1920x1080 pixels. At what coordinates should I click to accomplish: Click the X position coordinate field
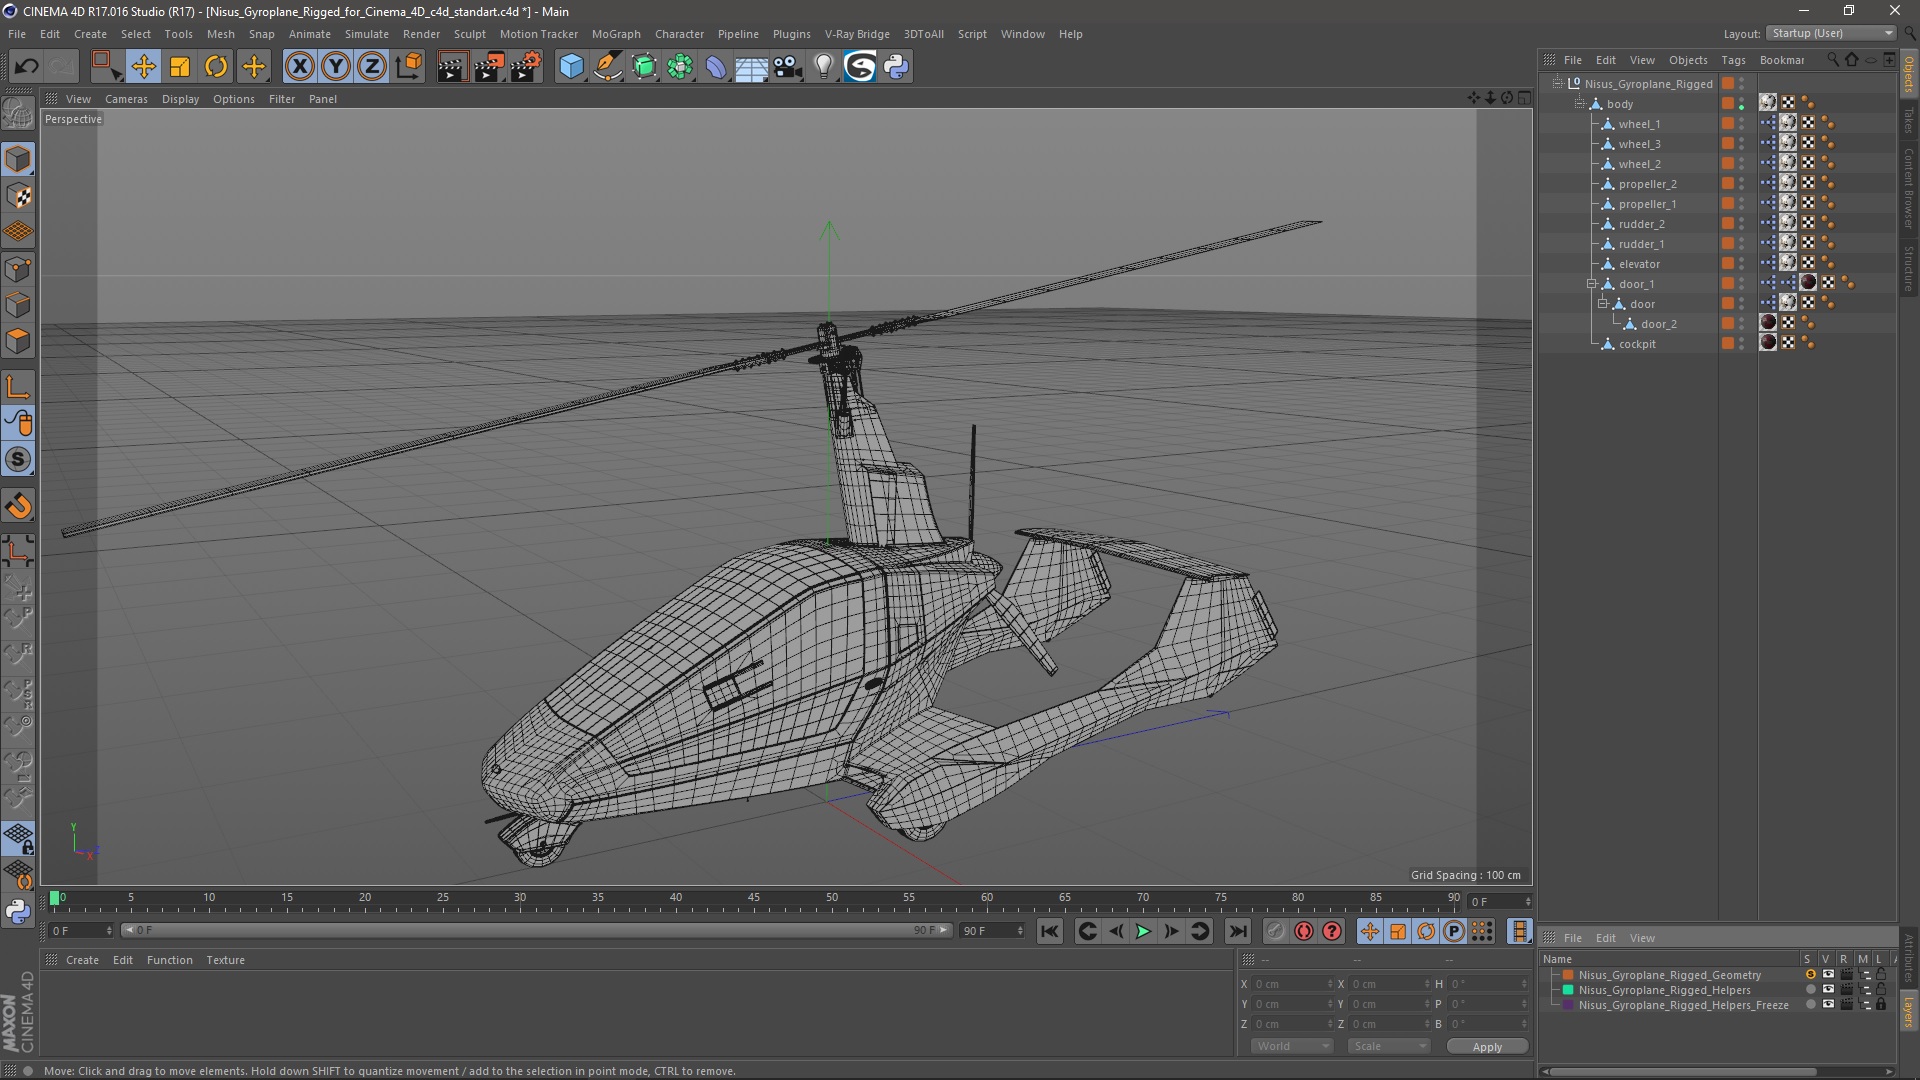tap(1291, 984)
